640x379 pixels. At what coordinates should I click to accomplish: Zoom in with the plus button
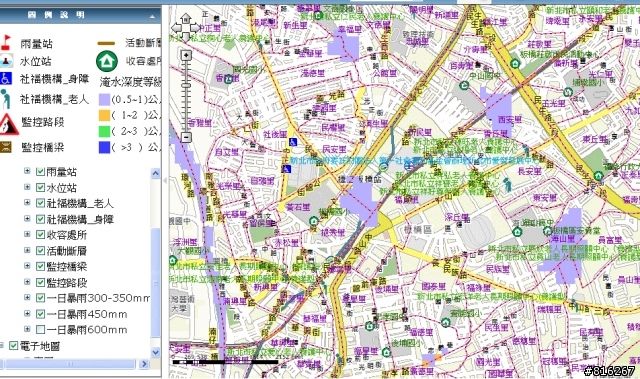coord(186,55)
